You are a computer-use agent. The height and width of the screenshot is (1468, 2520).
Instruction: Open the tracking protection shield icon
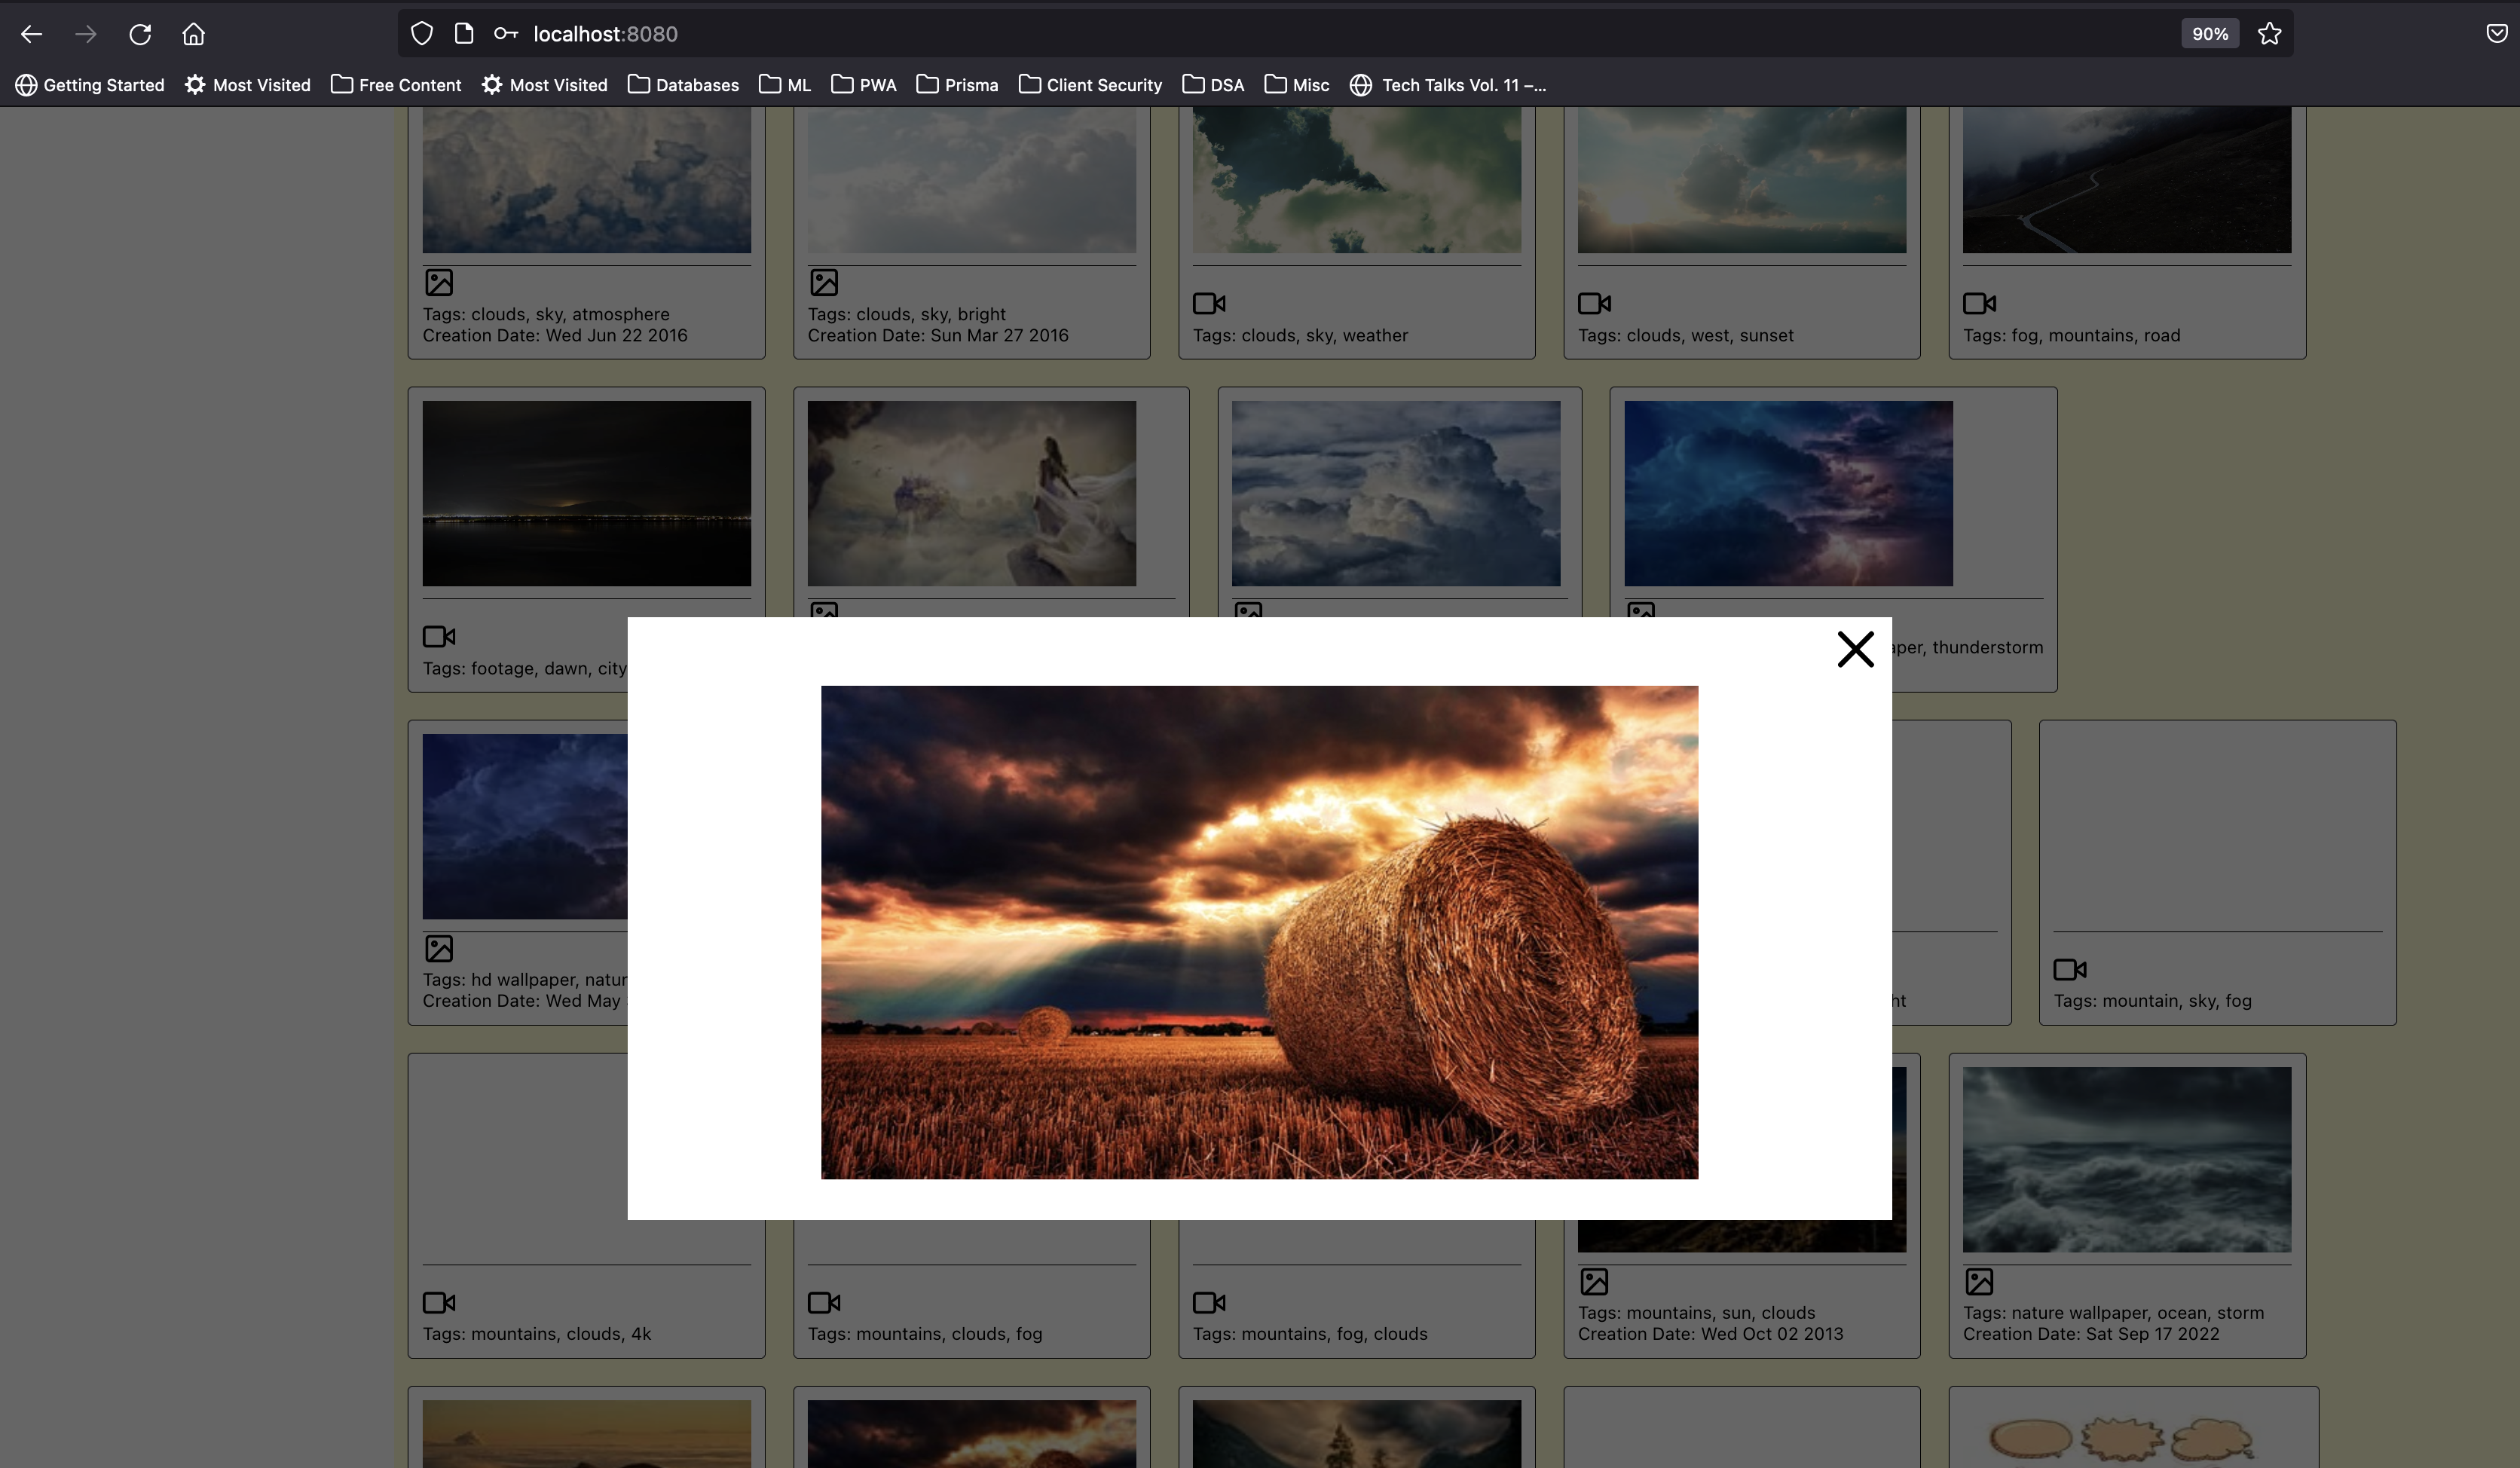pyautogui.click(x=422, y=34)
